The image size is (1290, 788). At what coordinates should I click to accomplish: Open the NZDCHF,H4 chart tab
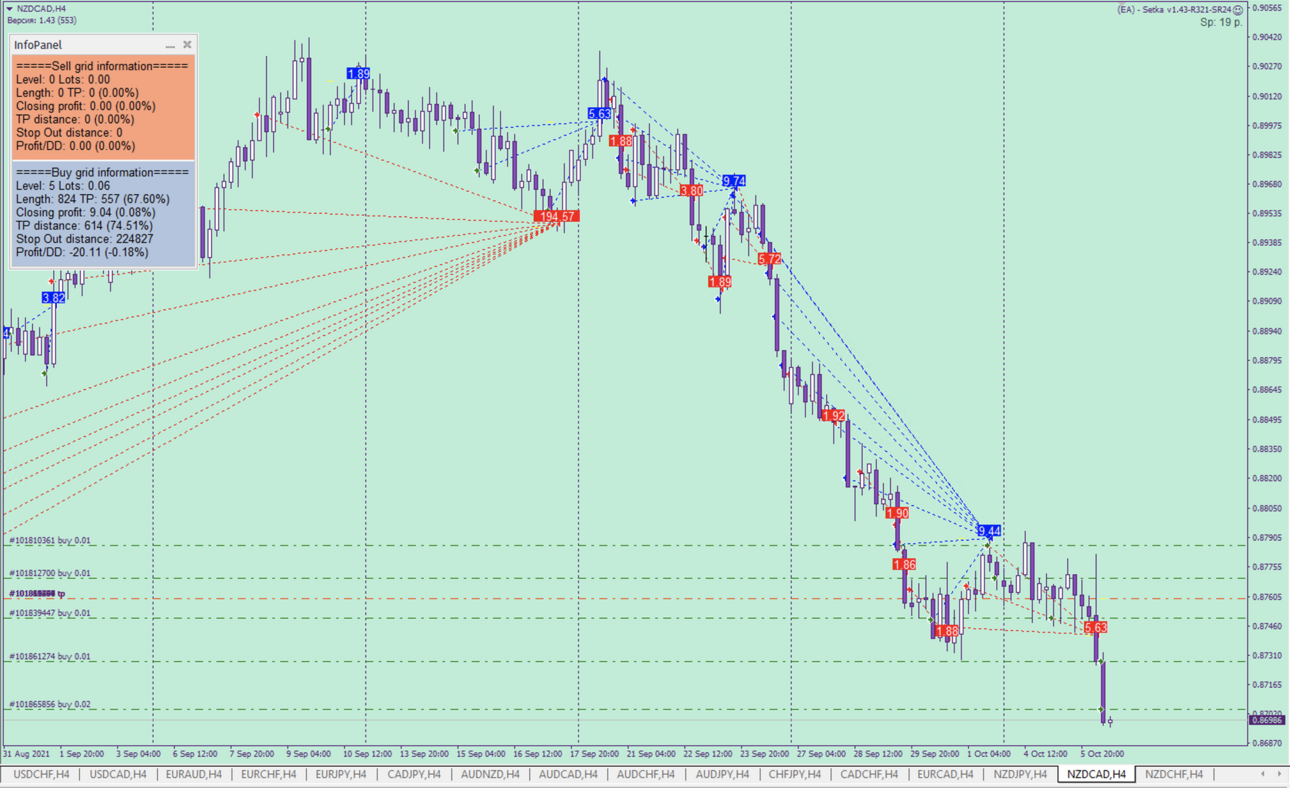[x=1174, y=774]
